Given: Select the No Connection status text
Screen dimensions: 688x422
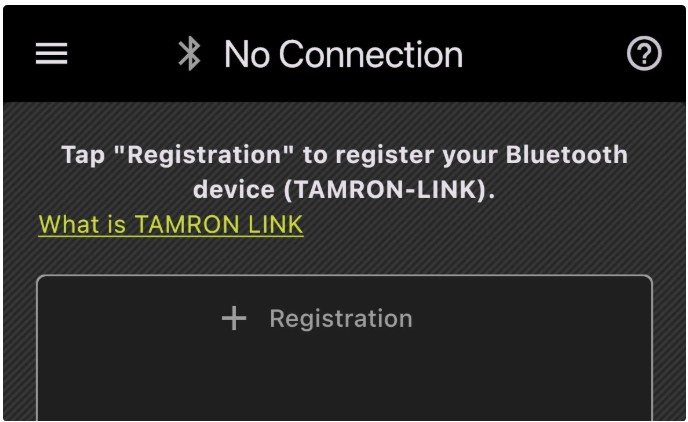Looking at the screenshot, I should tap(343, 55).
